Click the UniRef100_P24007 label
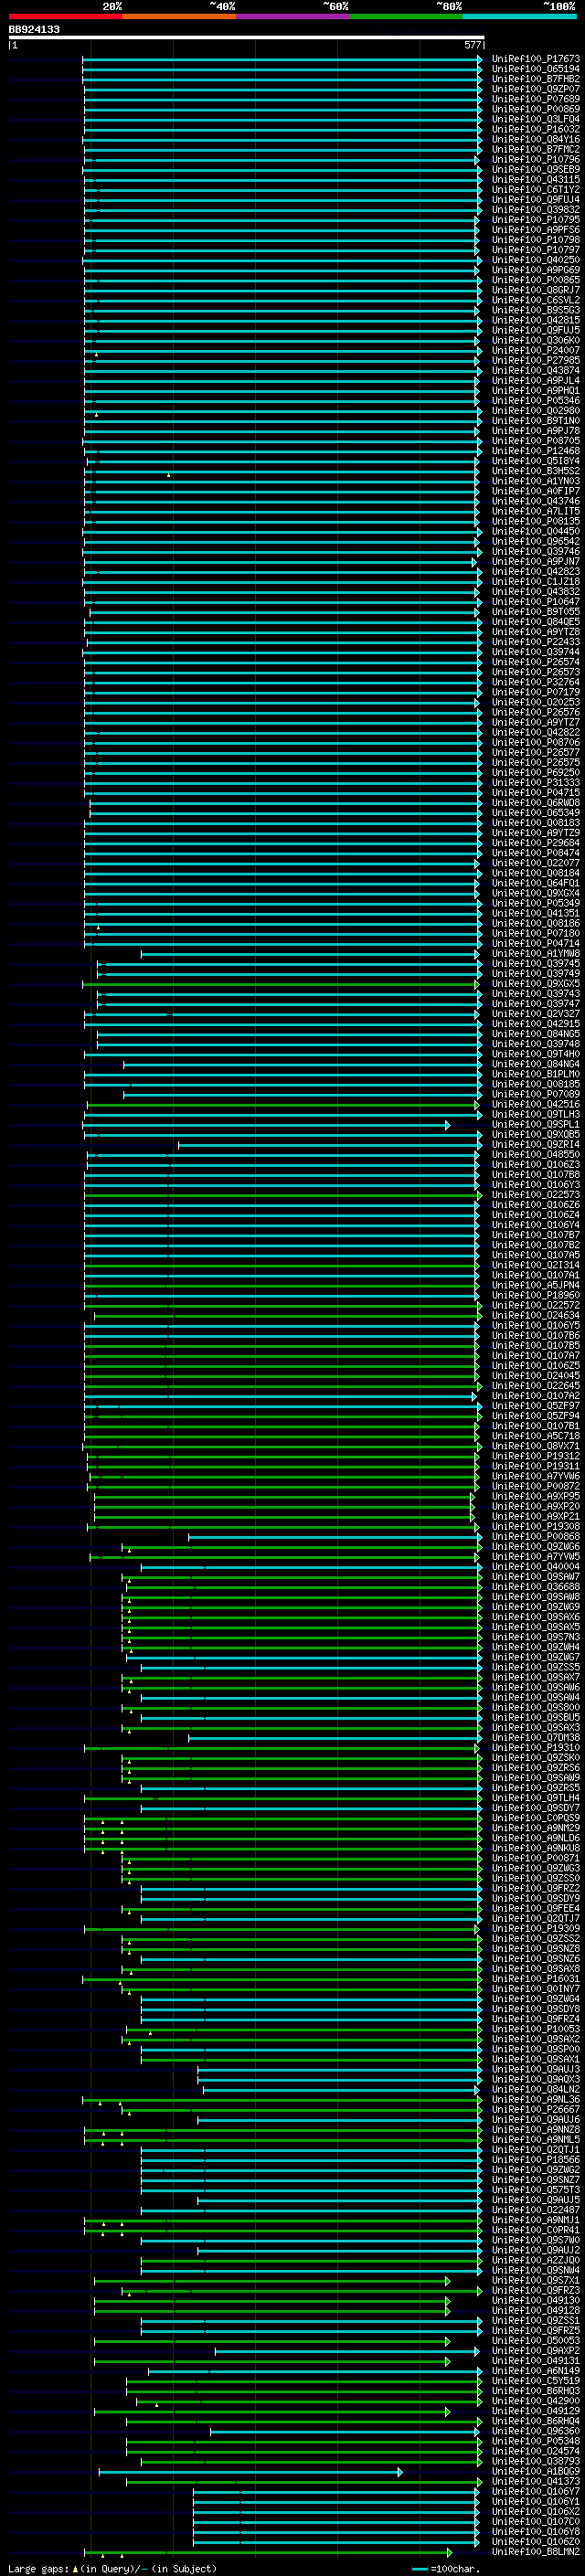585x2576 pixels. pos(536,350)
